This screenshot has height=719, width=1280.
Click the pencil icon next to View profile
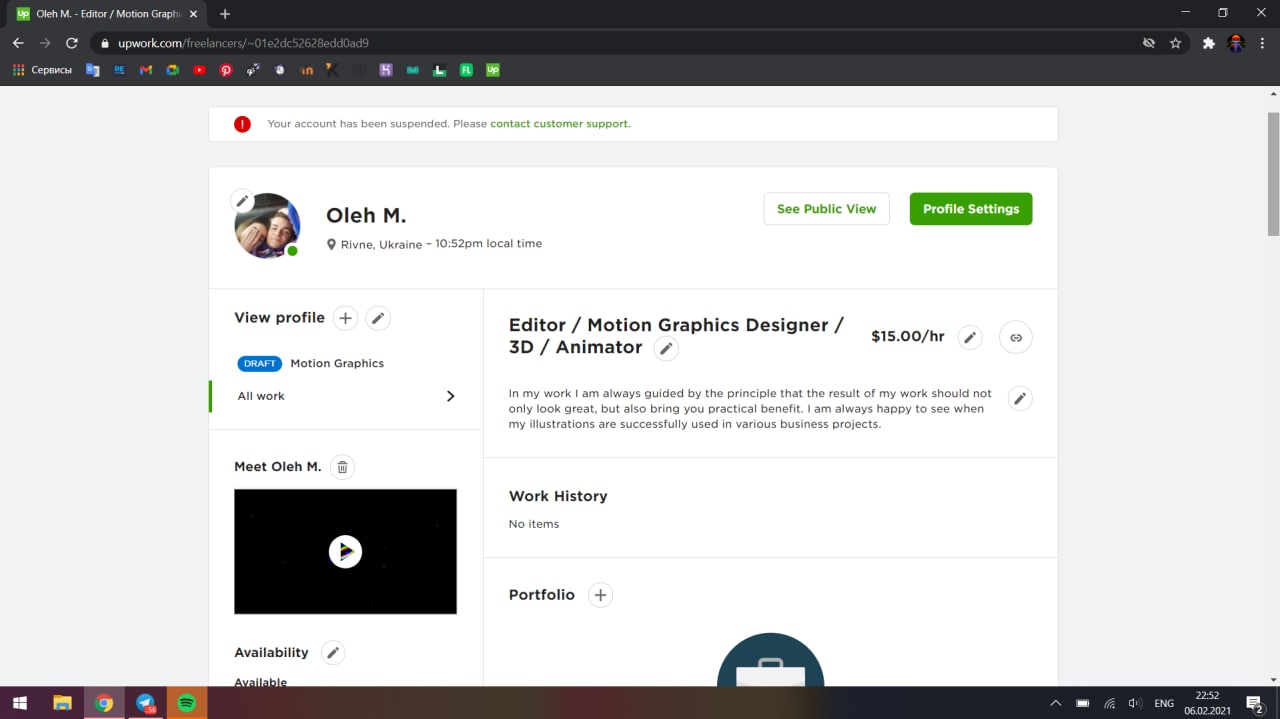pos(377,318)
